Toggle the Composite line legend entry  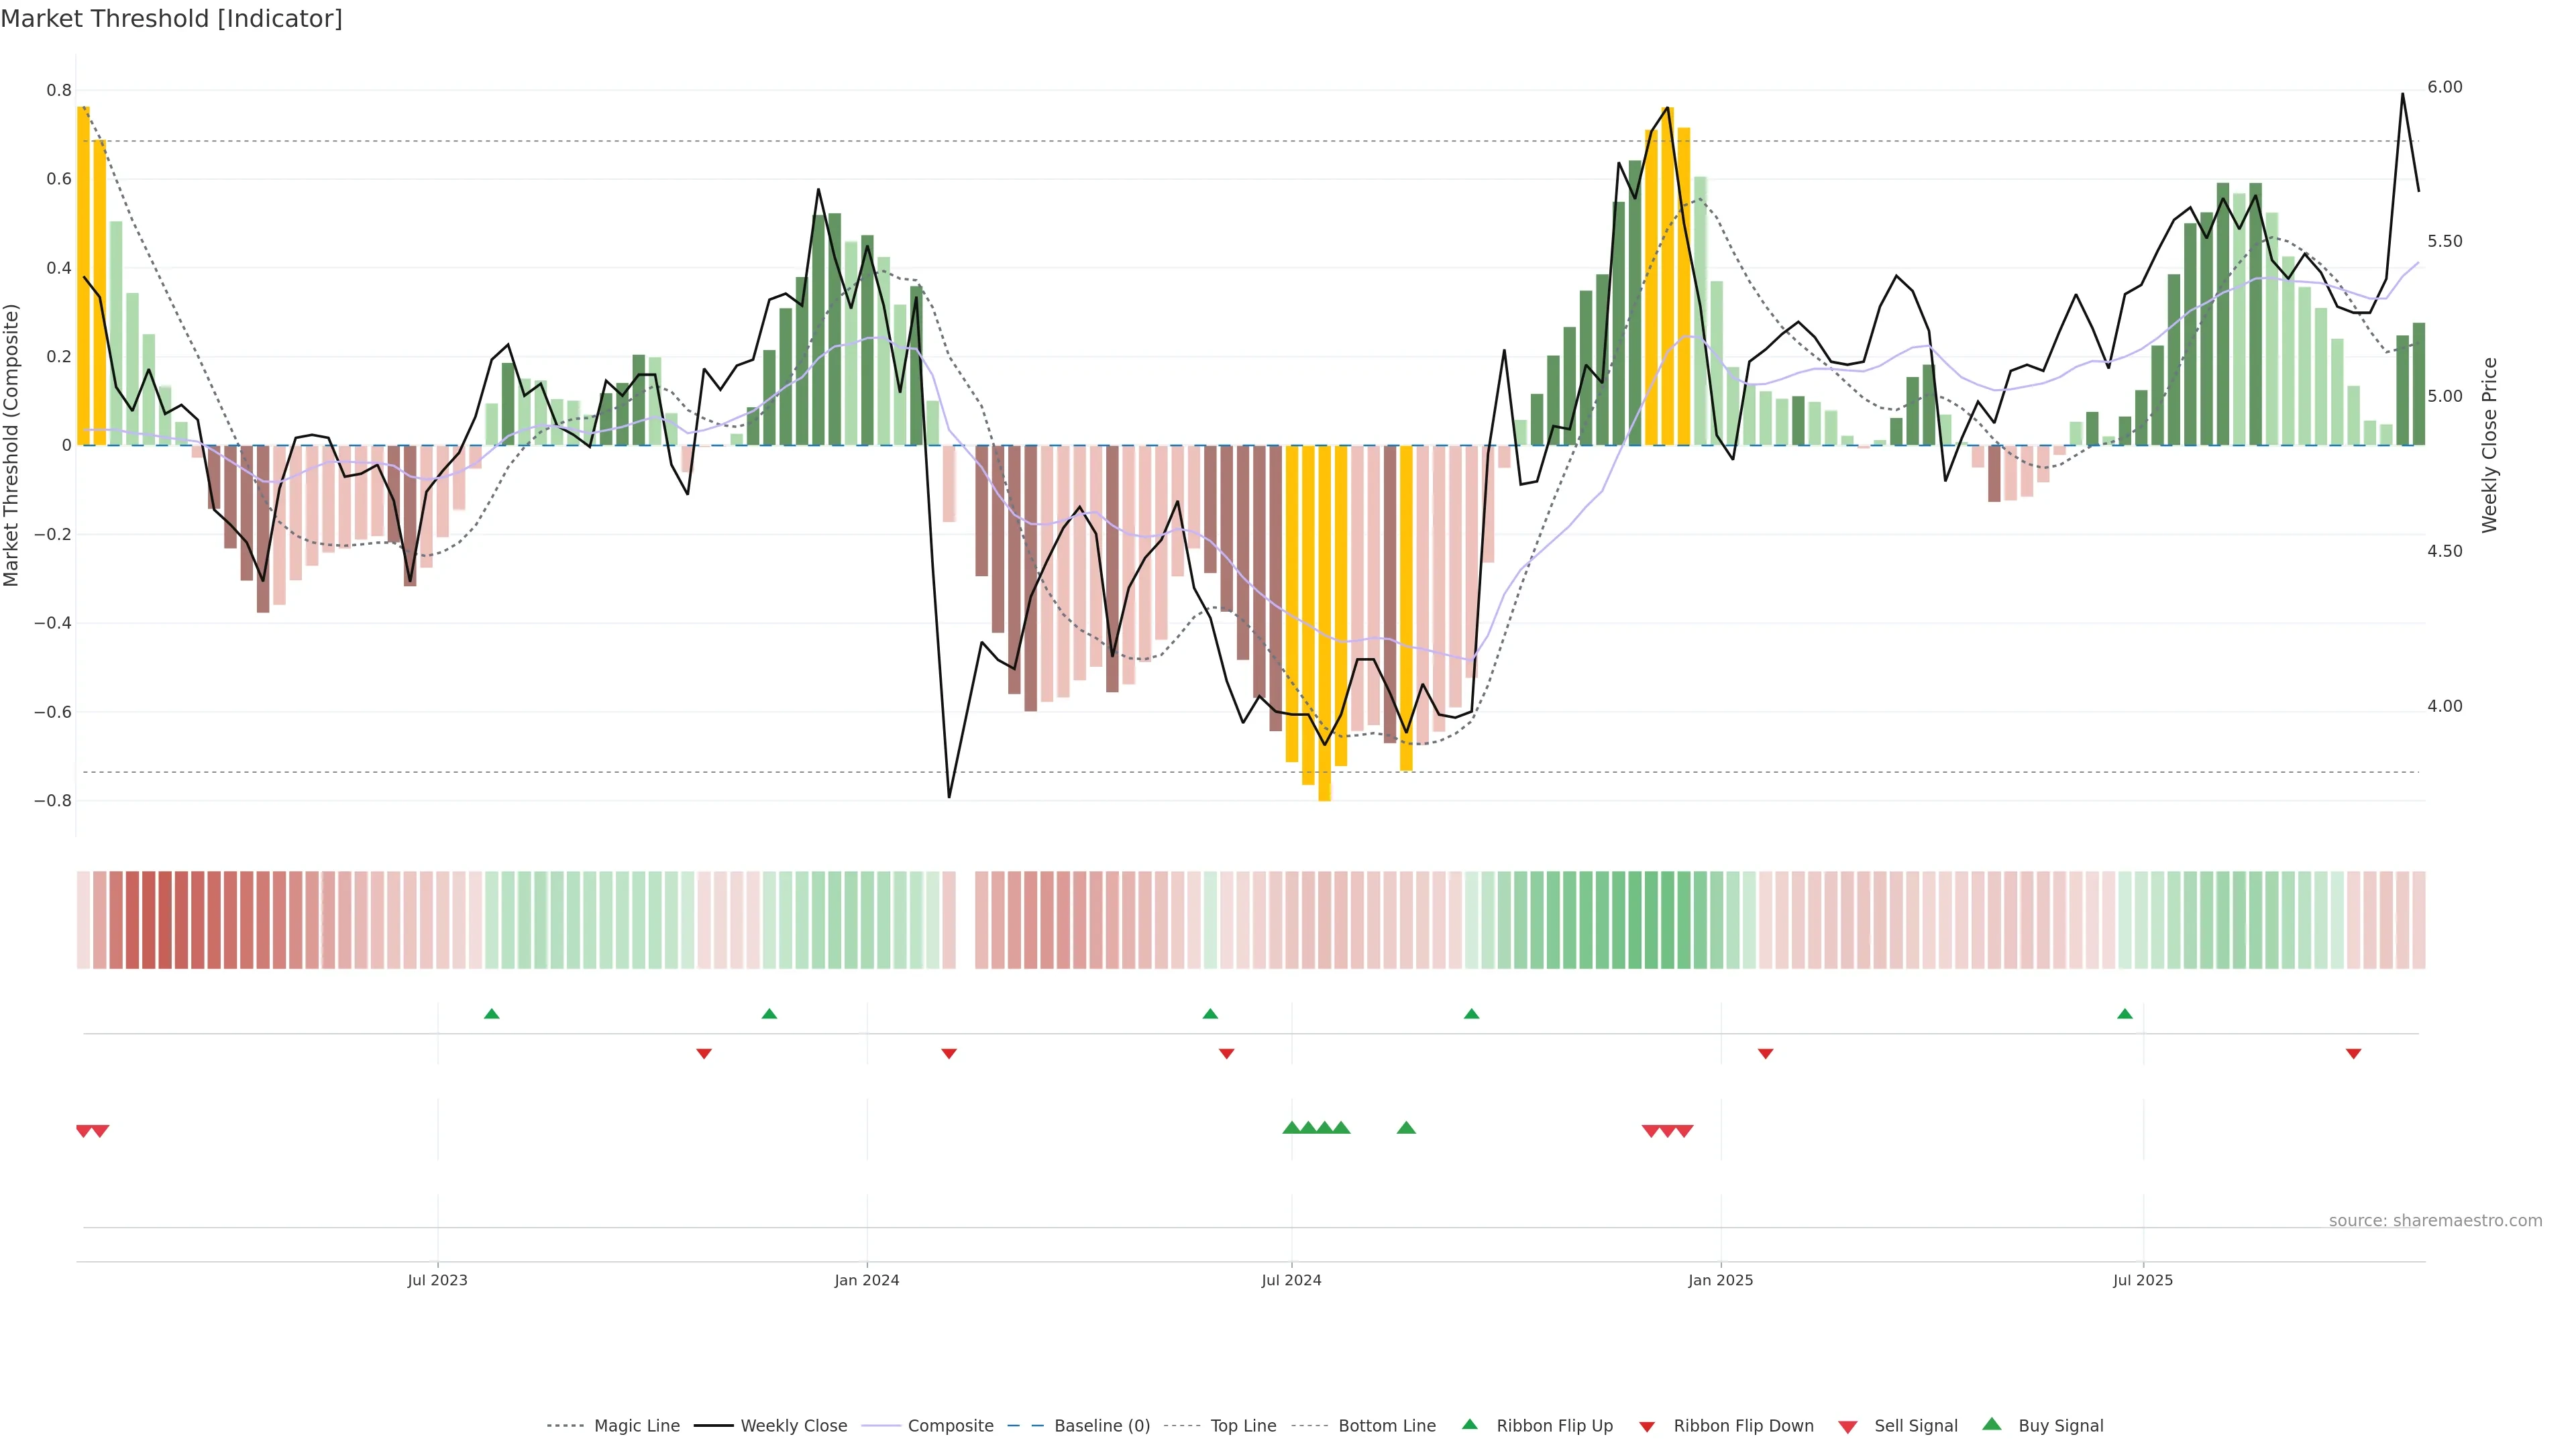(x=950, y=1426)
